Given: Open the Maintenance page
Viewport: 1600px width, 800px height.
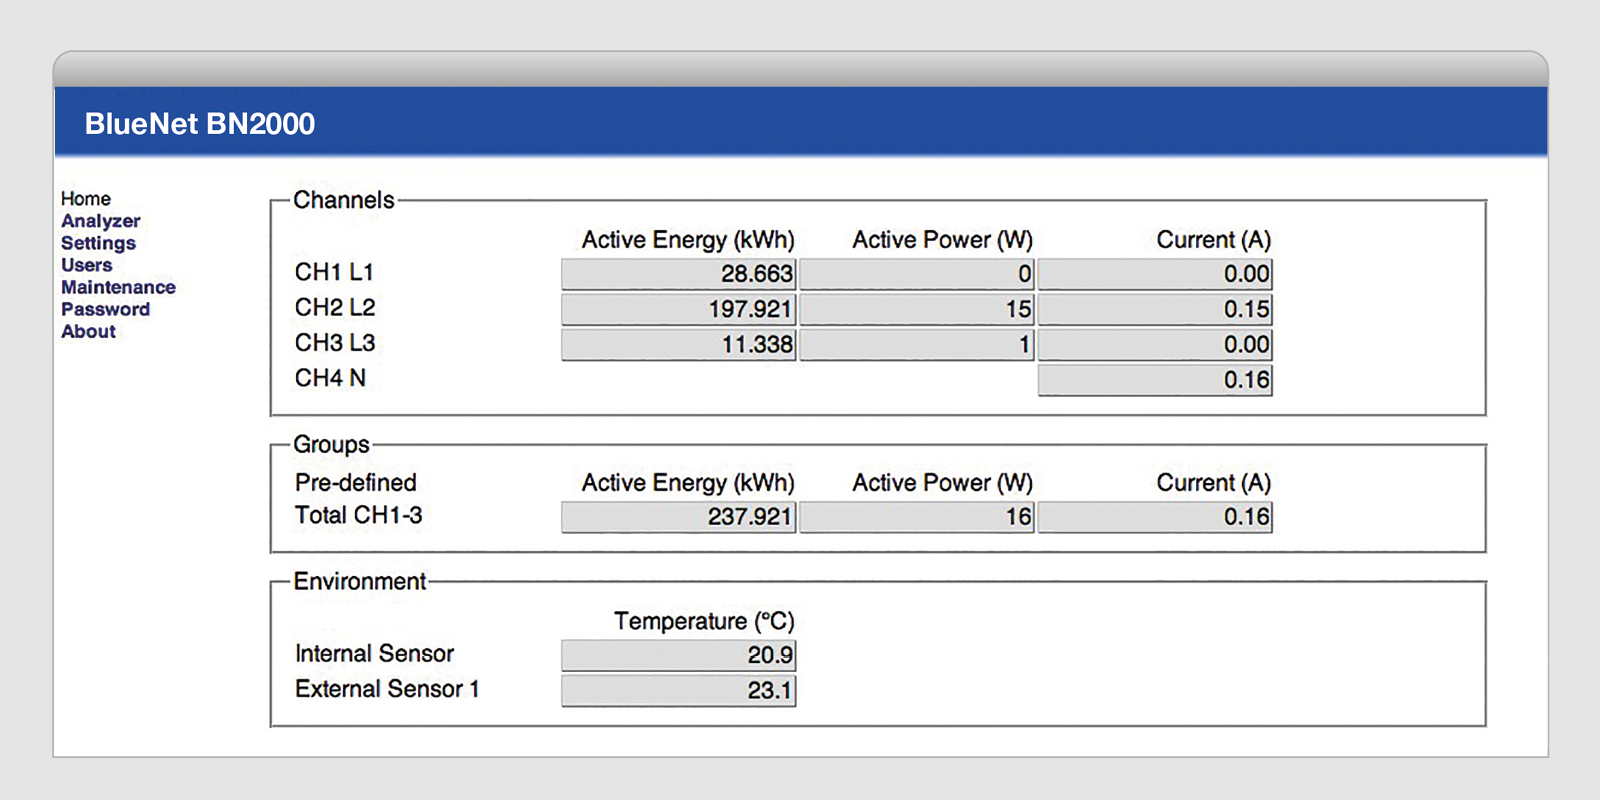Looking at the screenshot, I should click(x=118, y=287).
